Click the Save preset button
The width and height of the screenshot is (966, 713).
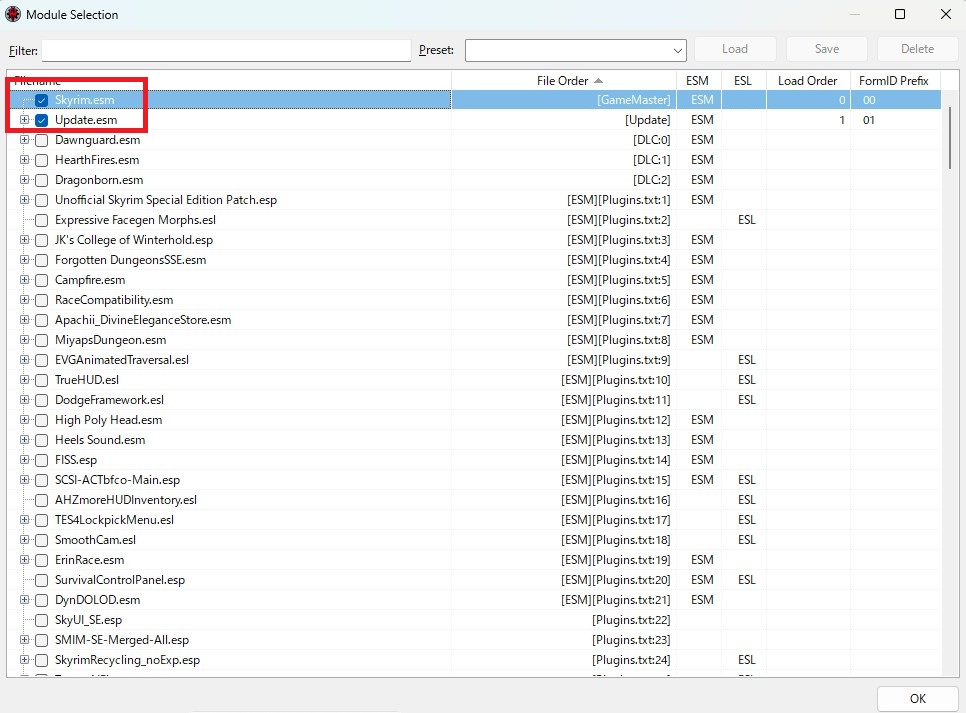pos(826,49)
